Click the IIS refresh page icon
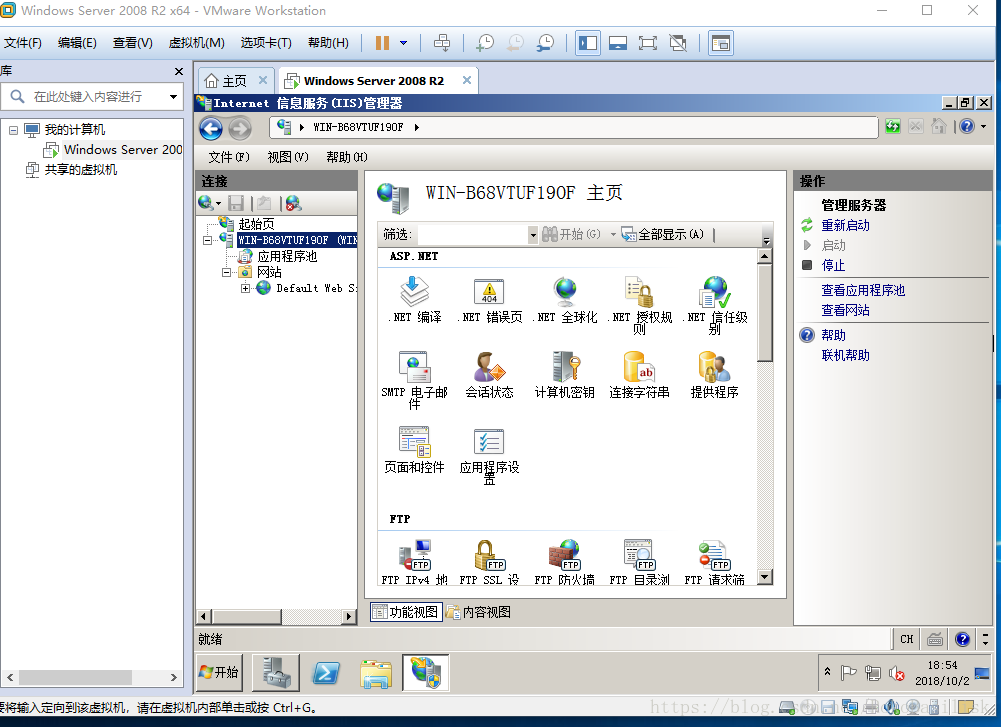1001x727 pixels. [892, 126]
